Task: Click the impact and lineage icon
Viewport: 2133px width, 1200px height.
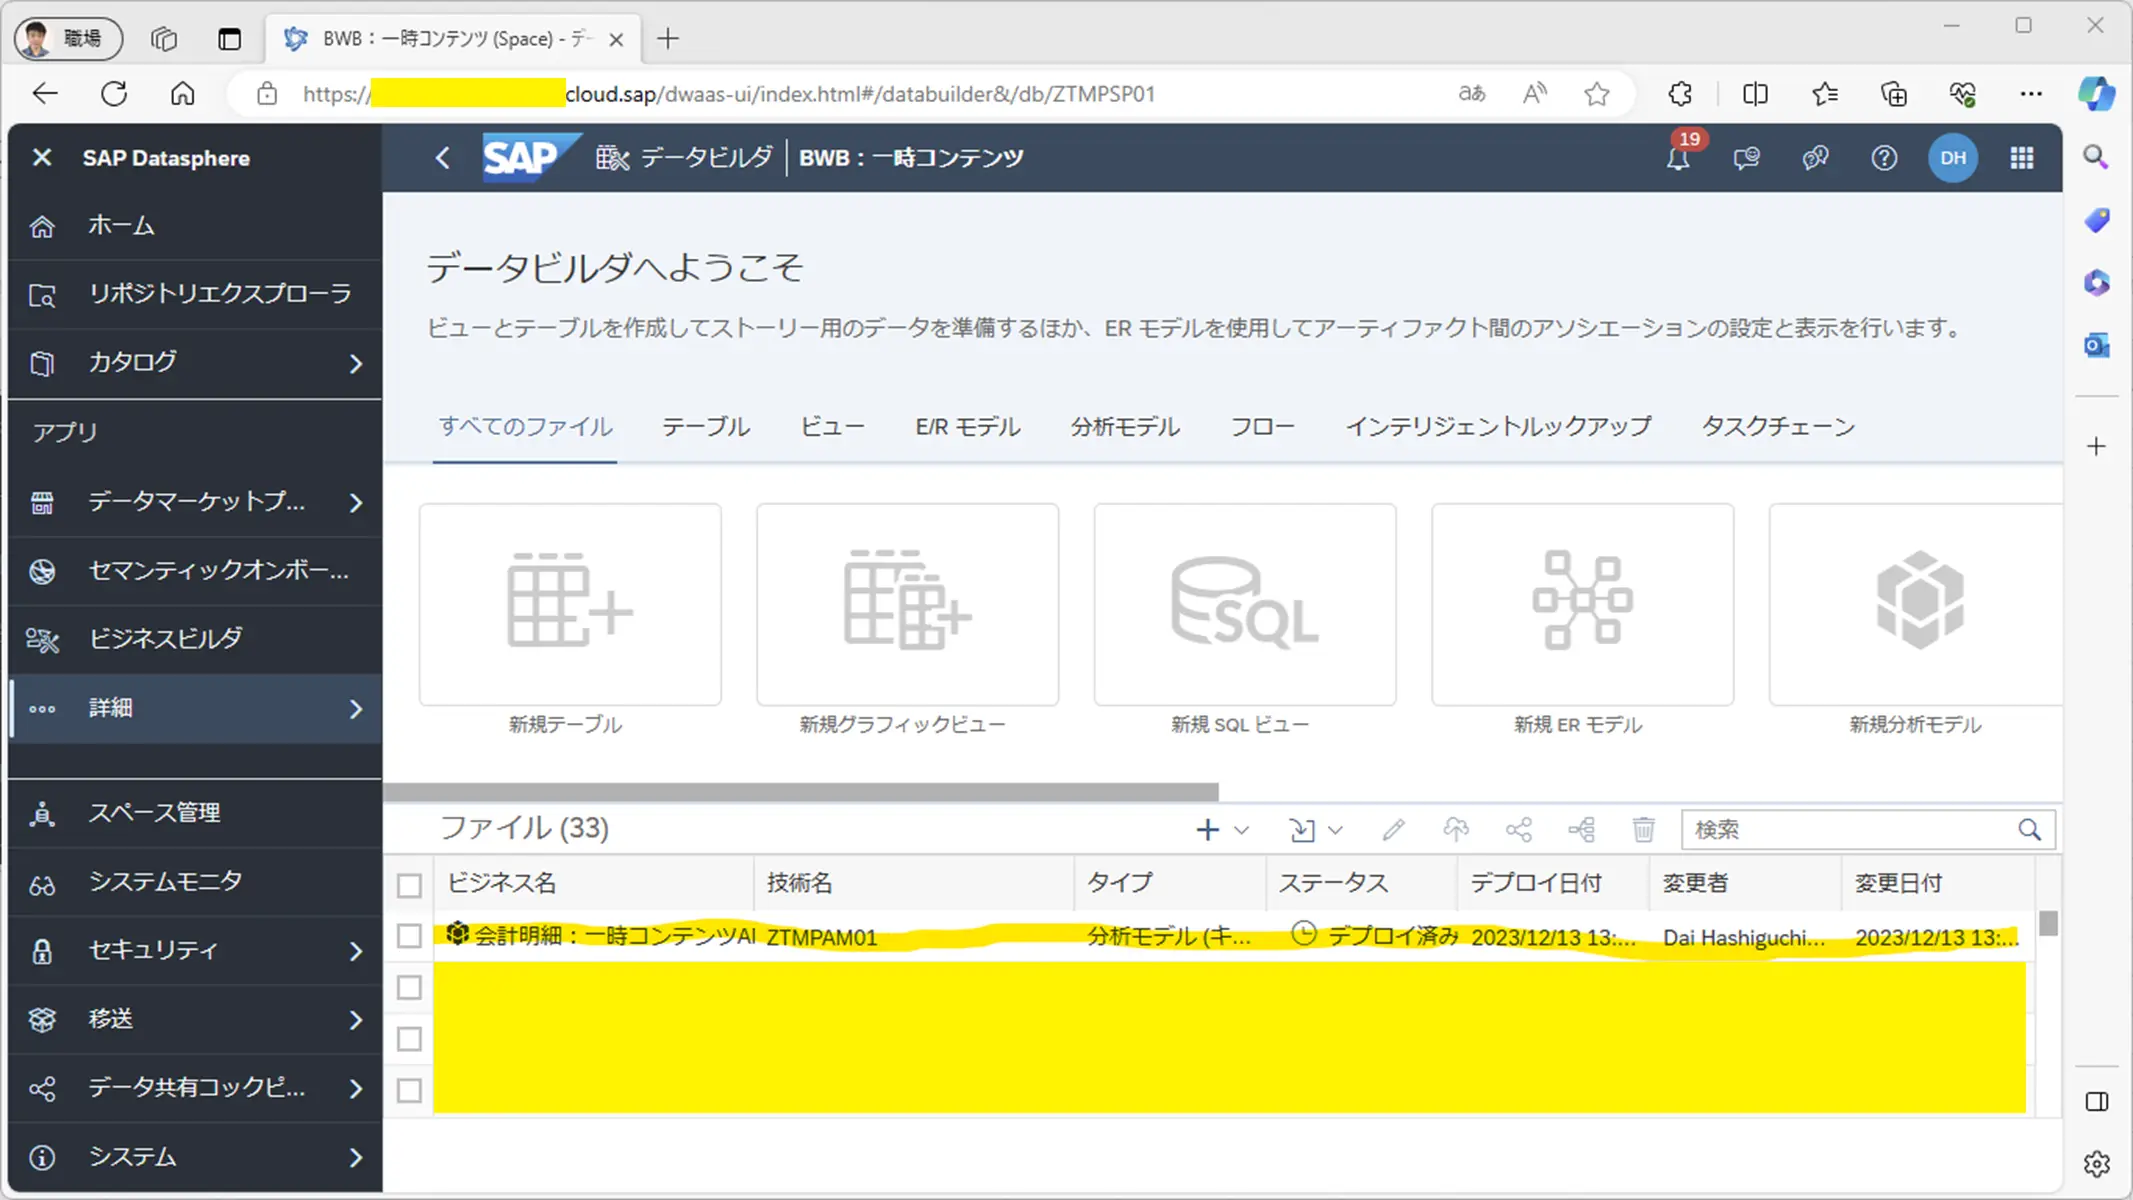Action: point(1582,830)
